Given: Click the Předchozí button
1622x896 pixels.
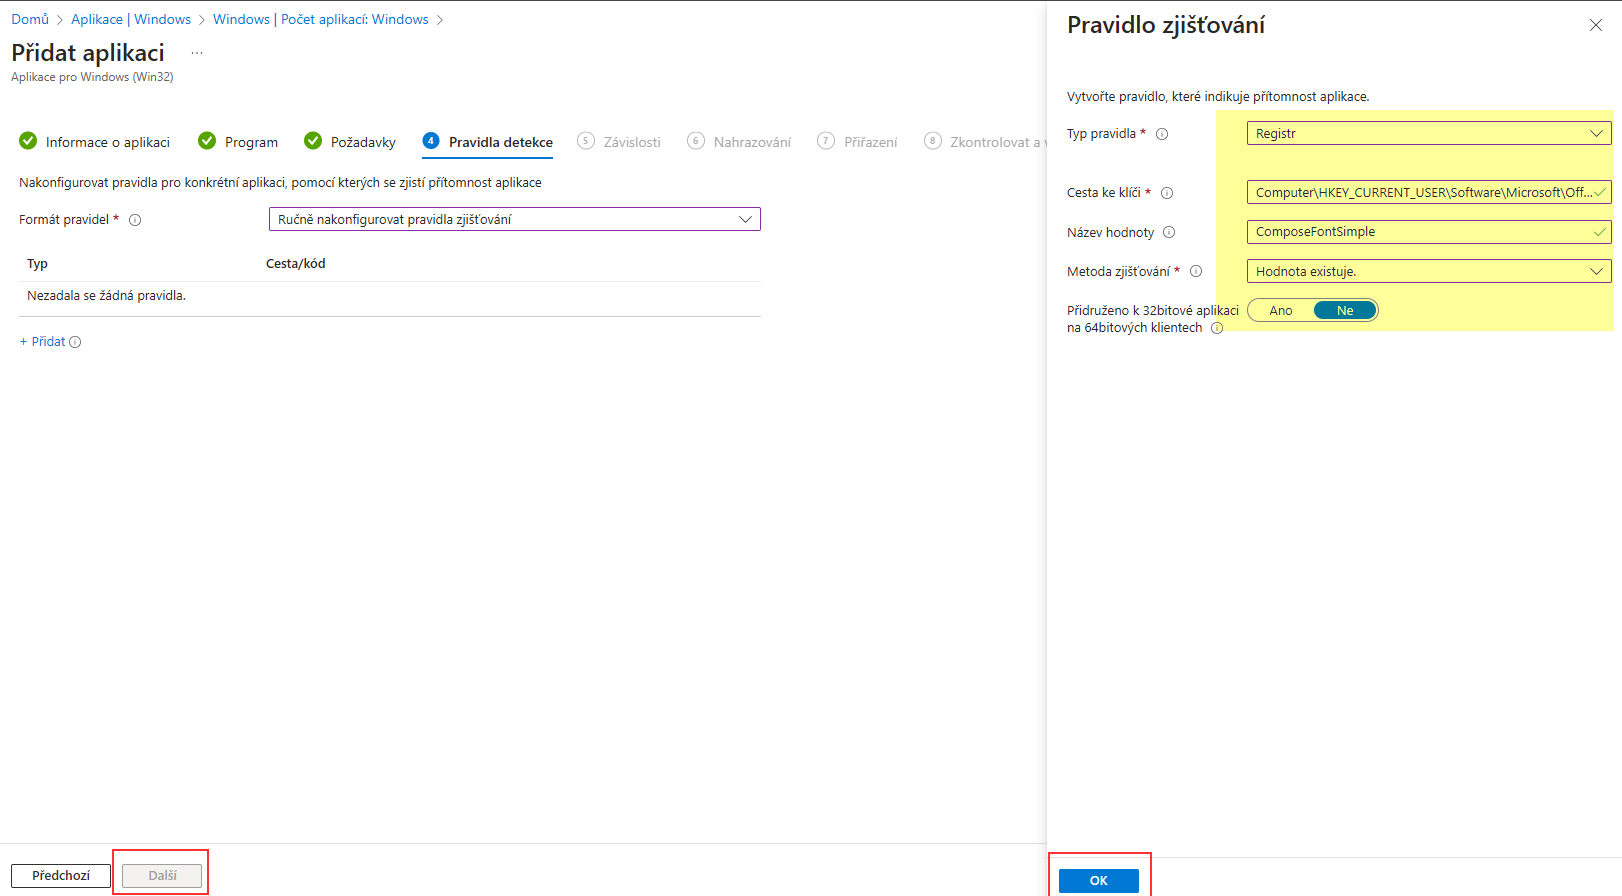Looking at the screenshot, I should pyautogui.click(x=61, y=876).
